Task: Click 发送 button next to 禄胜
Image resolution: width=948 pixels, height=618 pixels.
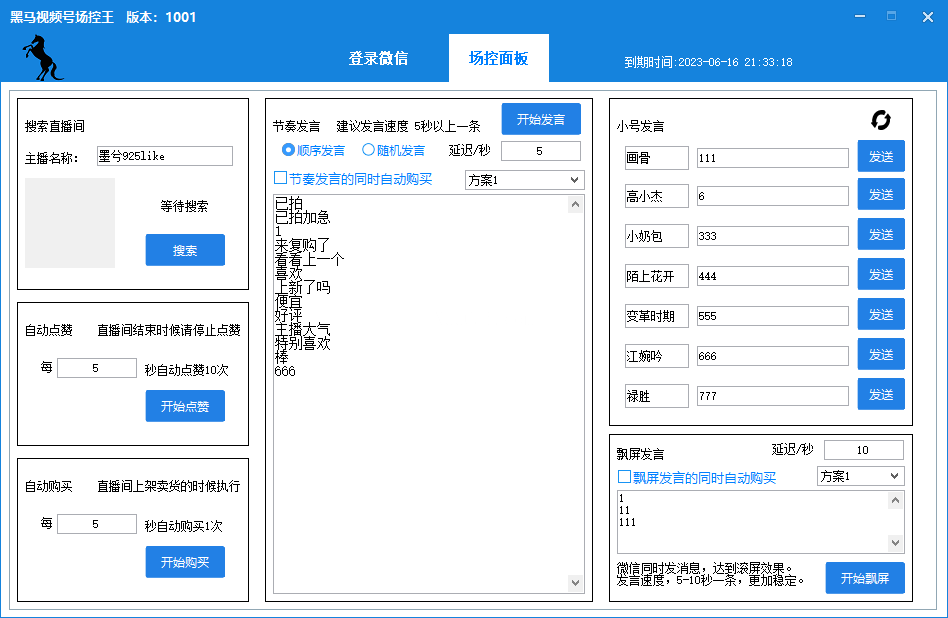Action: [x=881, y=395]
